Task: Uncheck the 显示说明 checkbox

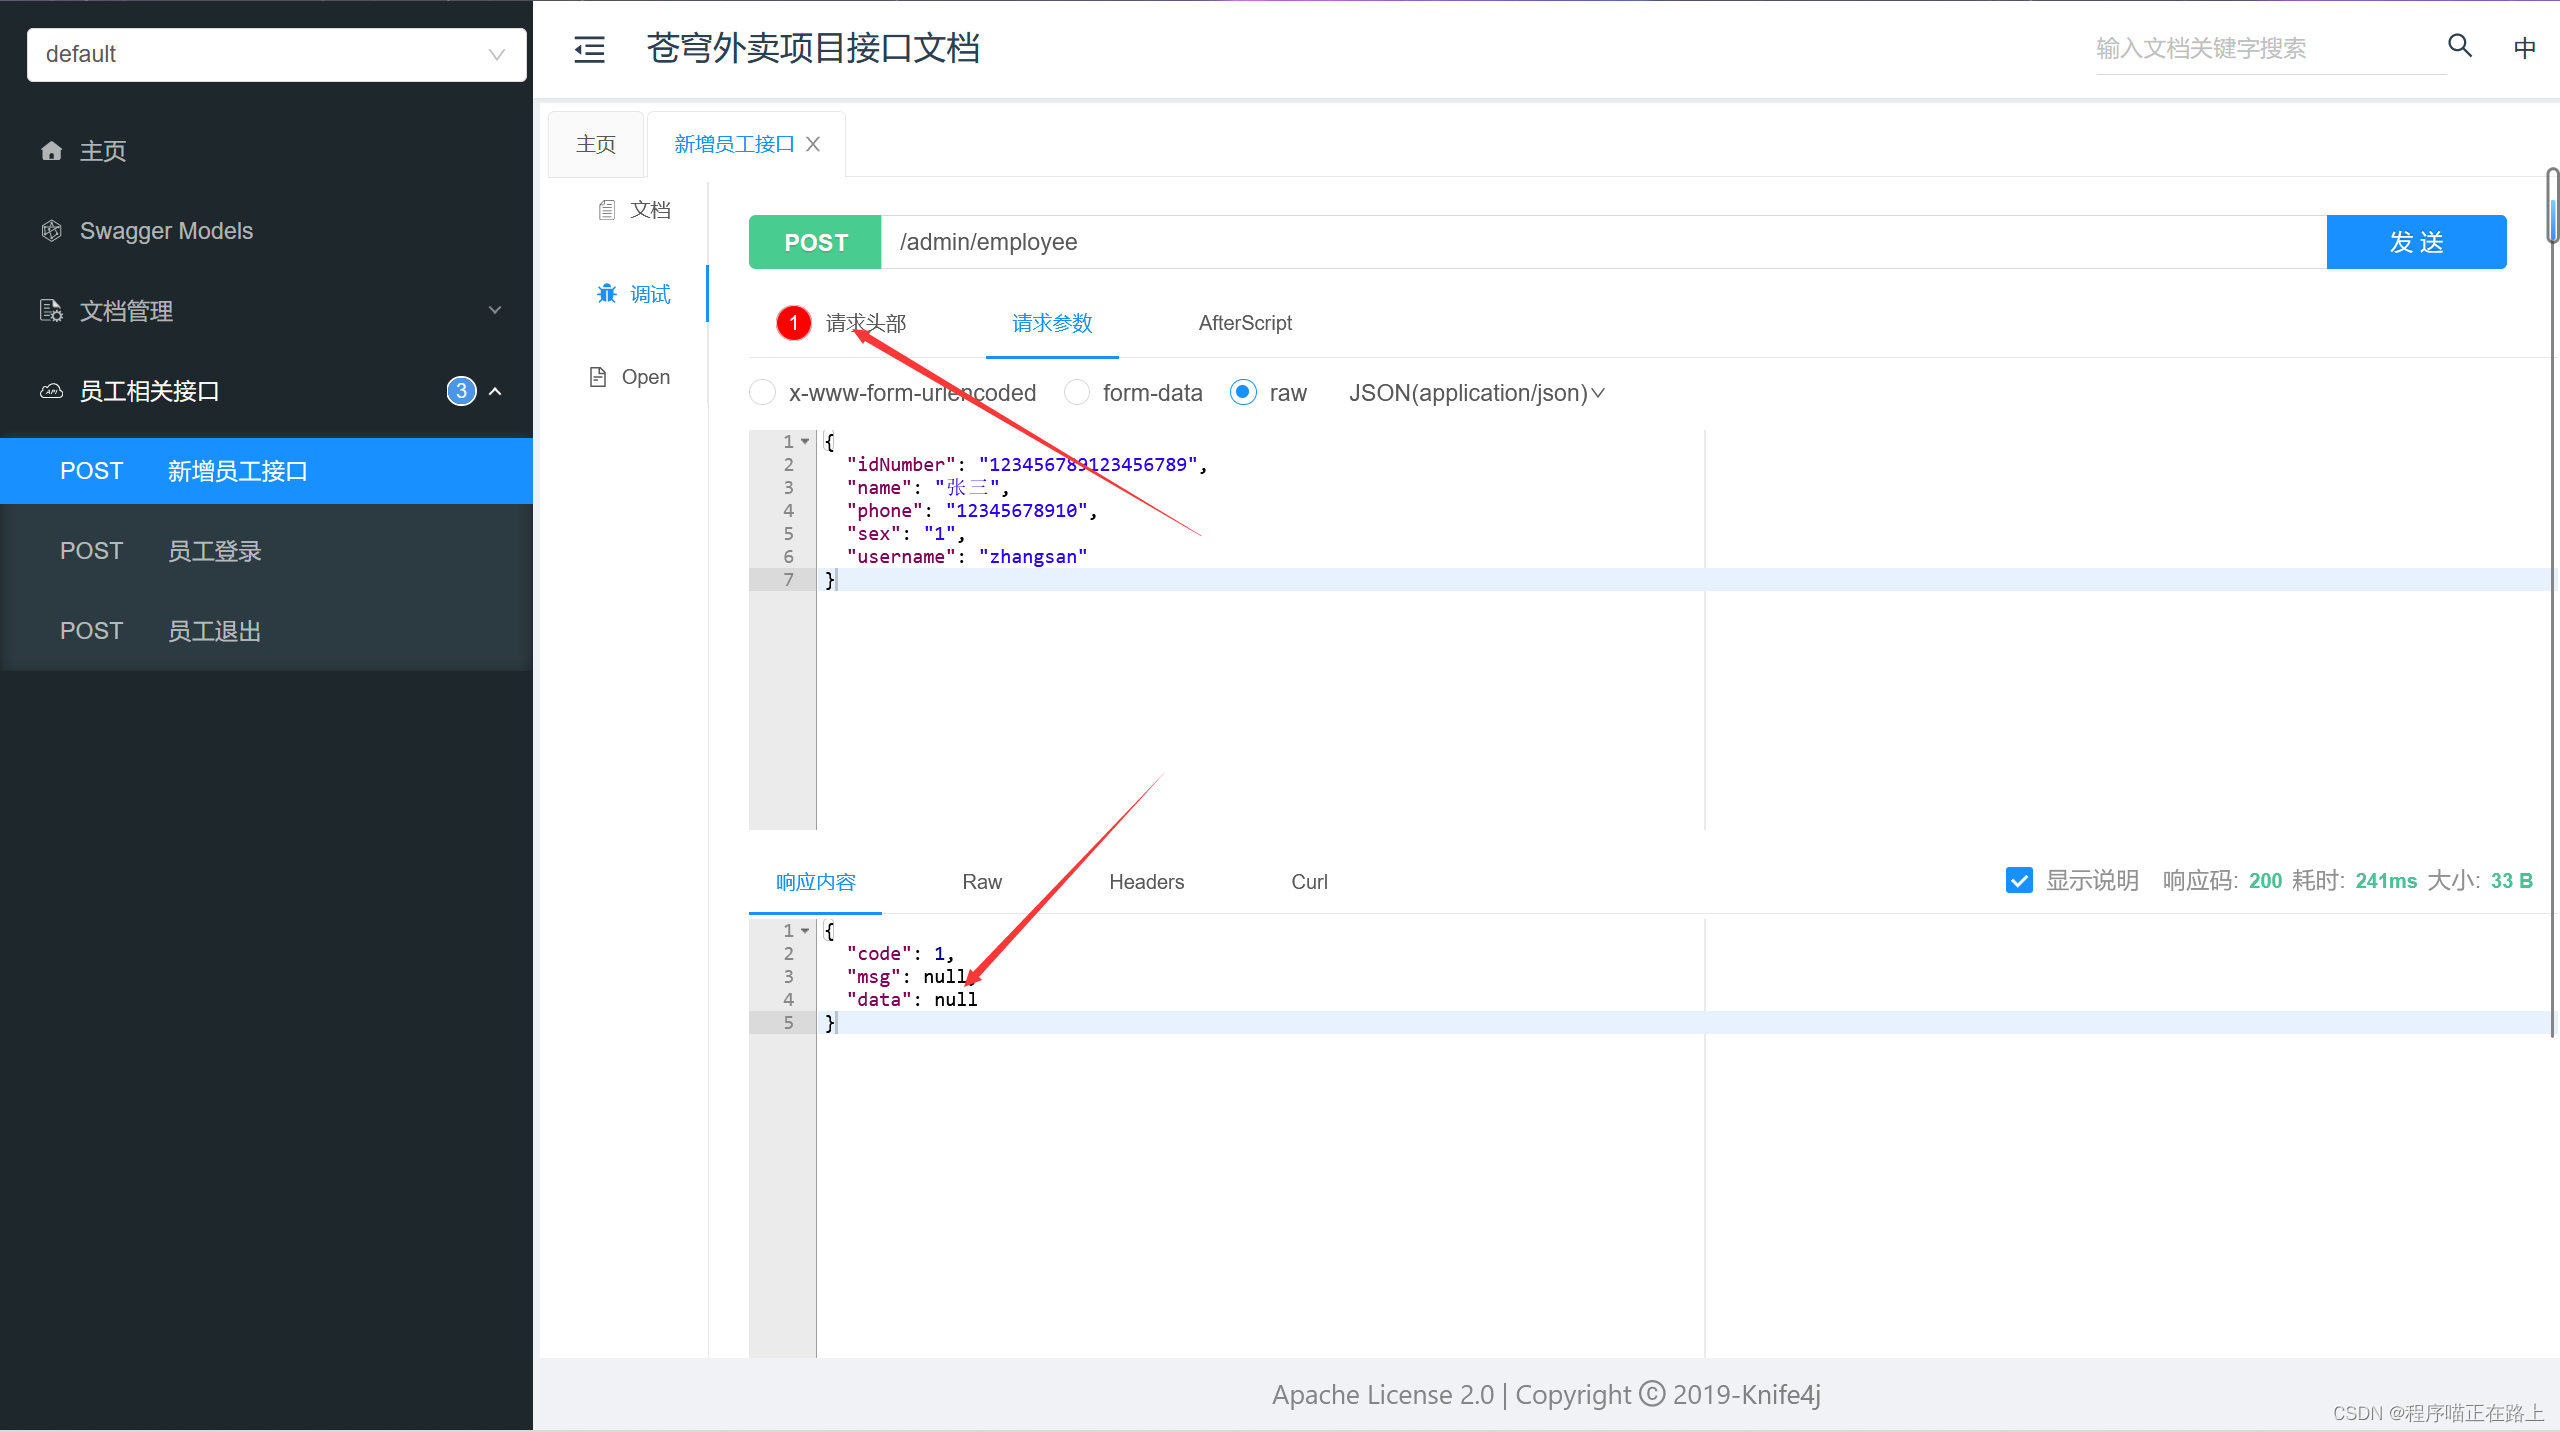Action: (x=2019, y=880)
